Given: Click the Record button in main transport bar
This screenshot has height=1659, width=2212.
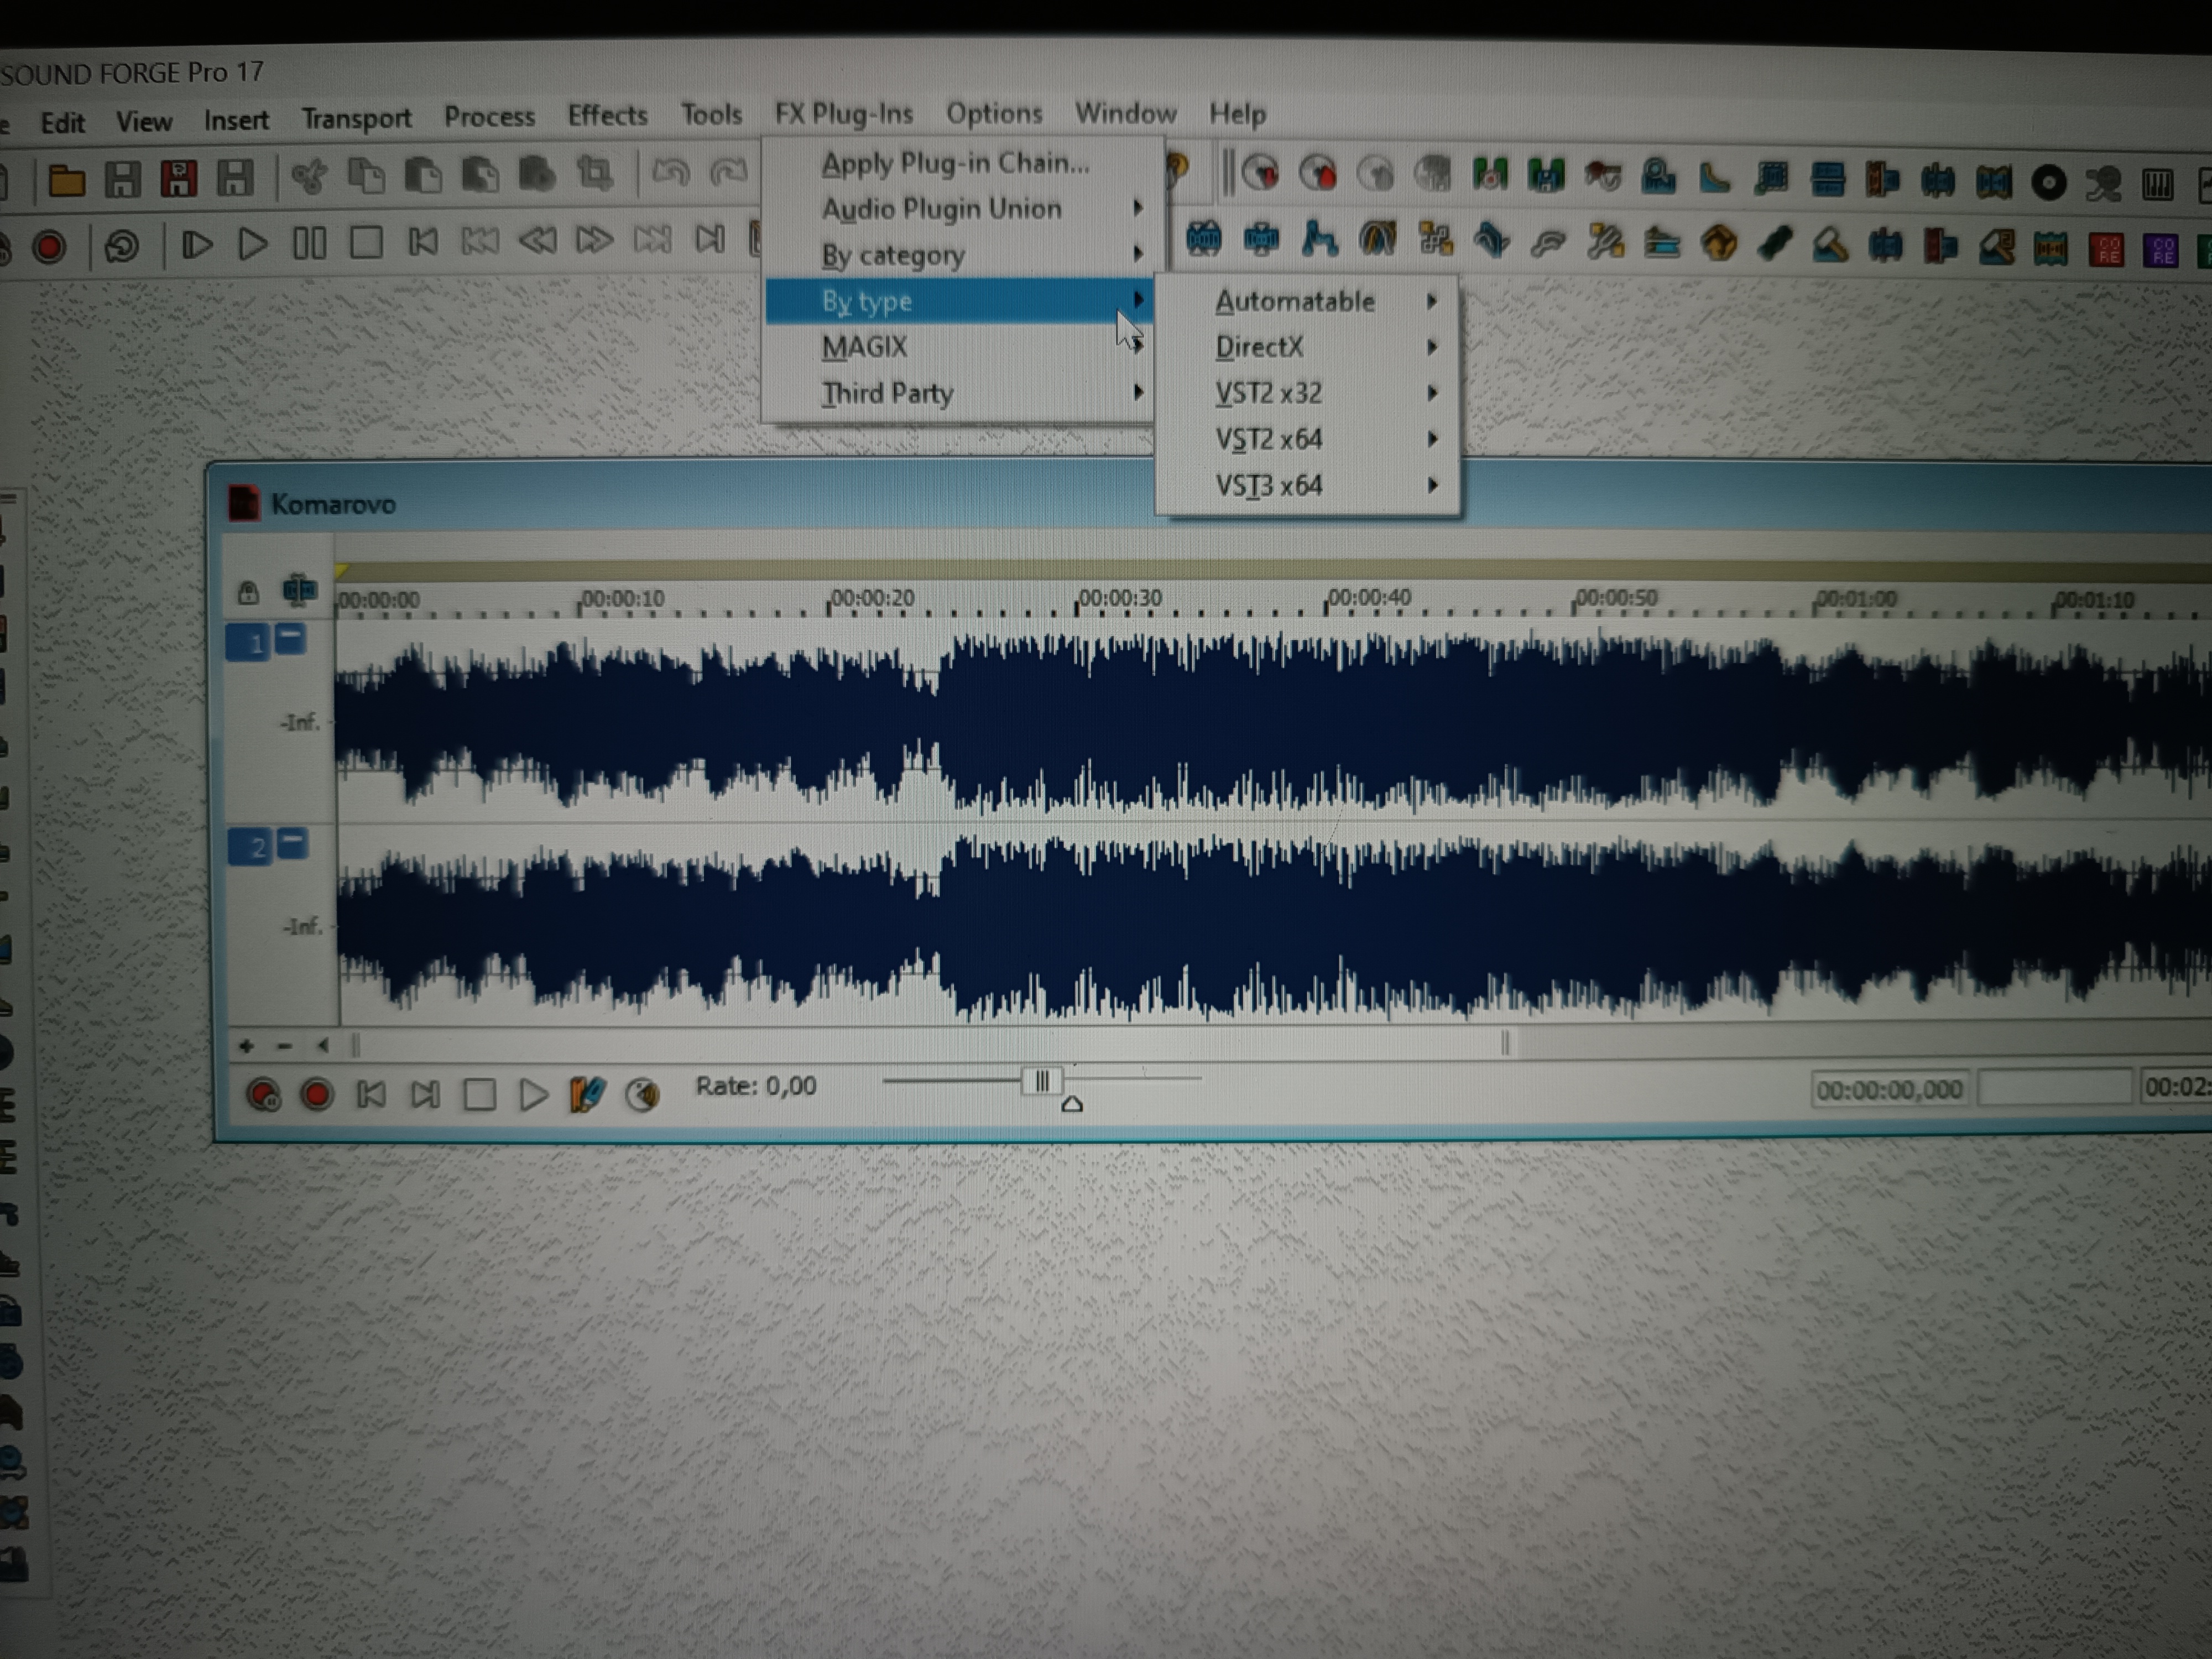Looking at the screenshot, I should click(x=49, y=247).
